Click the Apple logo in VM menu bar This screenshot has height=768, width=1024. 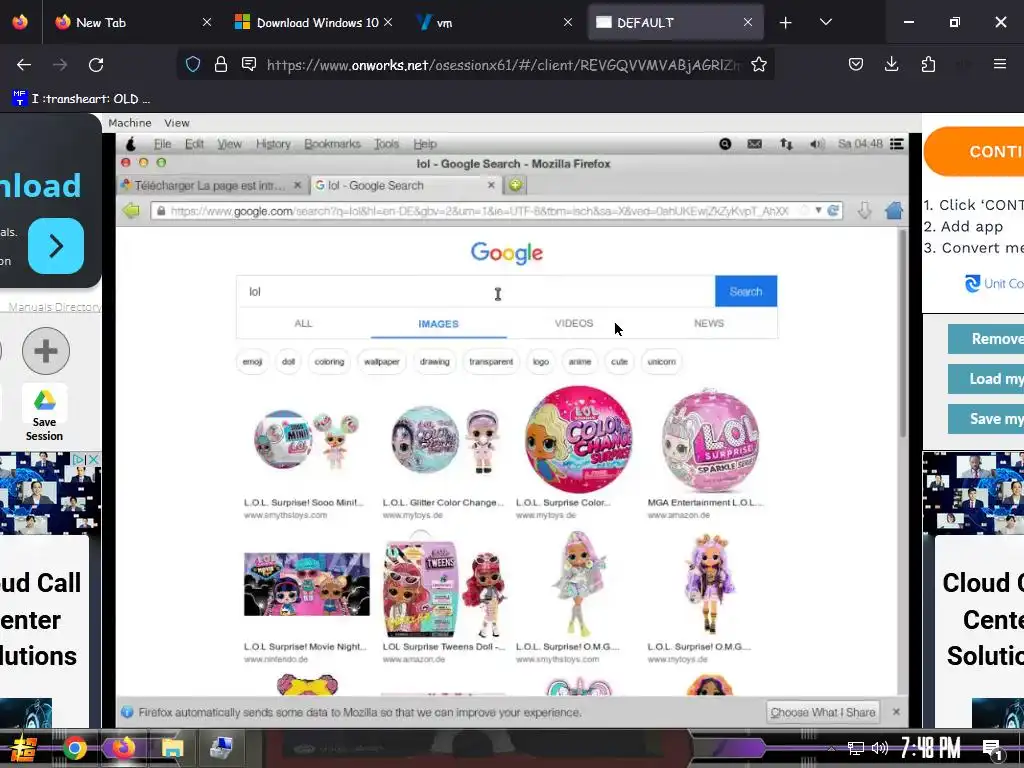click(x=131, y=144)
